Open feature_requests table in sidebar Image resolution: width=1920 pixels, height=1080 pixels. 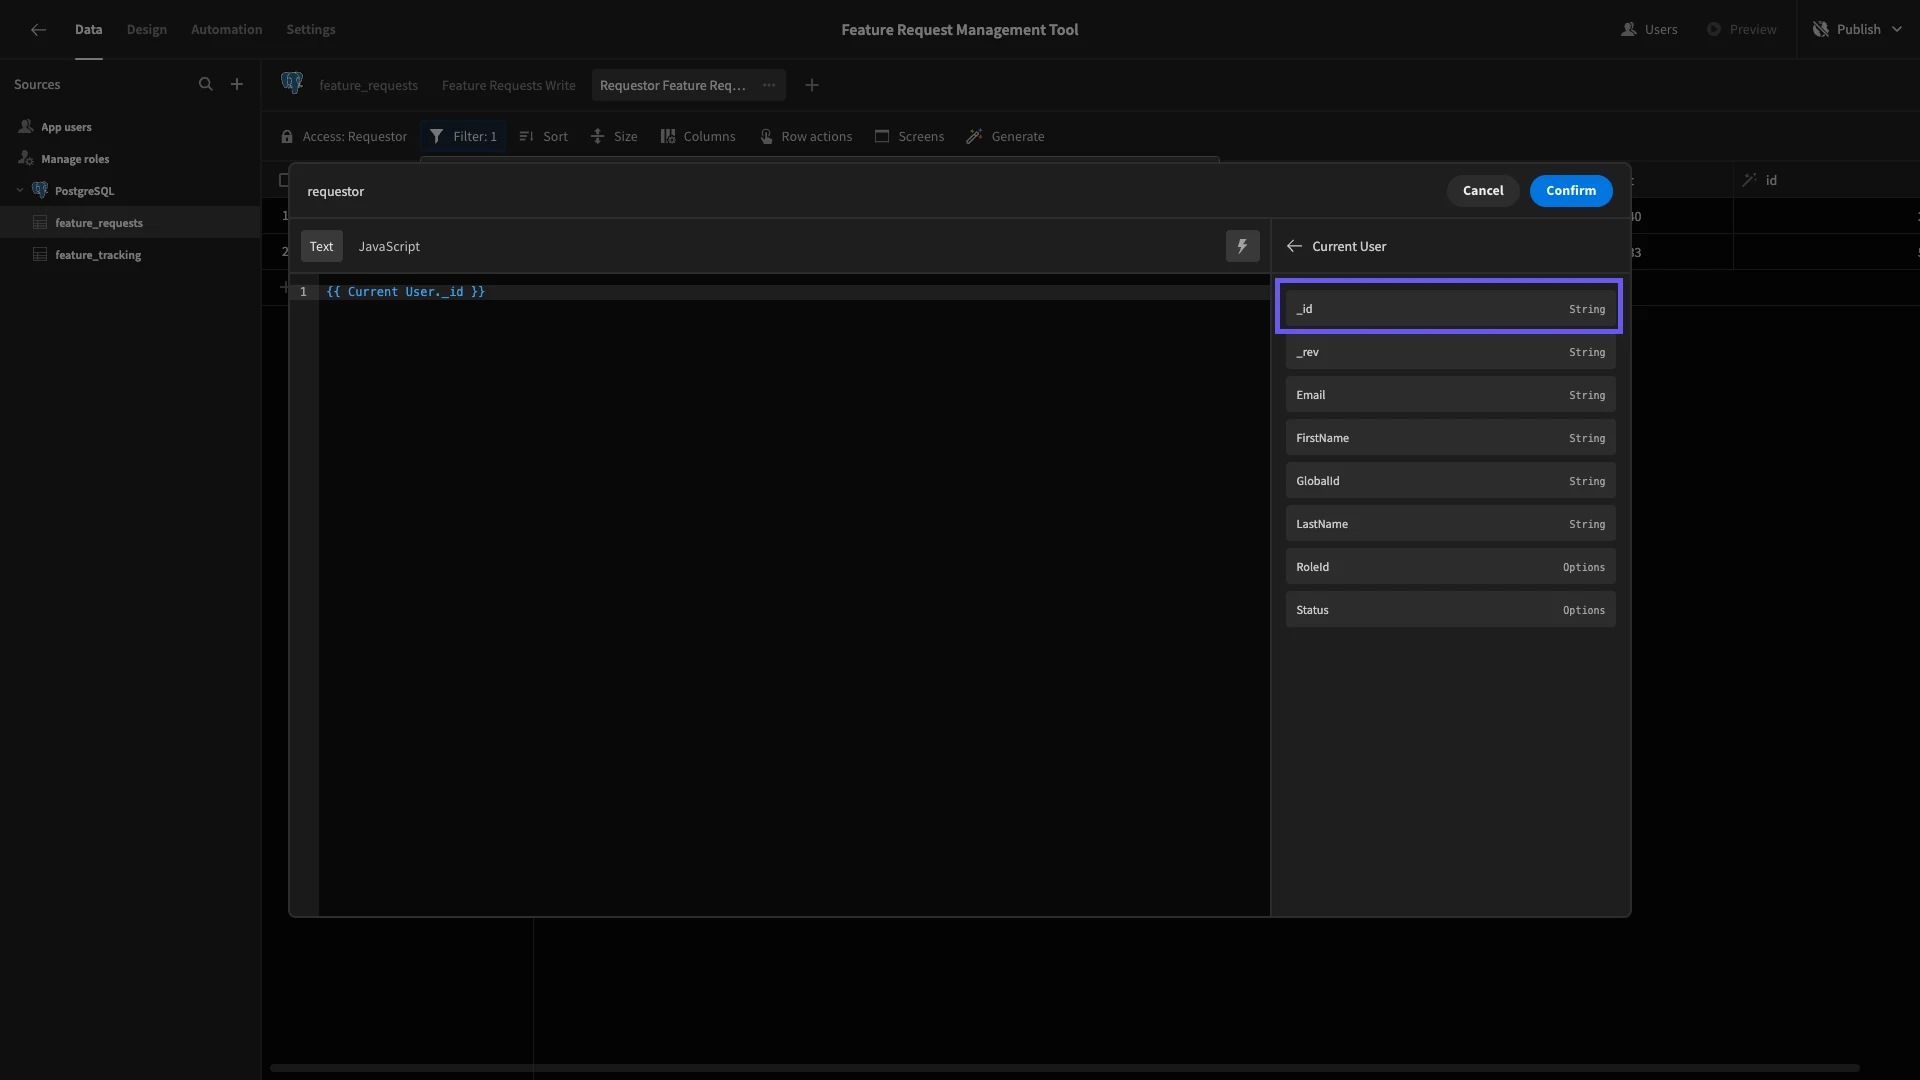[130, 223]
